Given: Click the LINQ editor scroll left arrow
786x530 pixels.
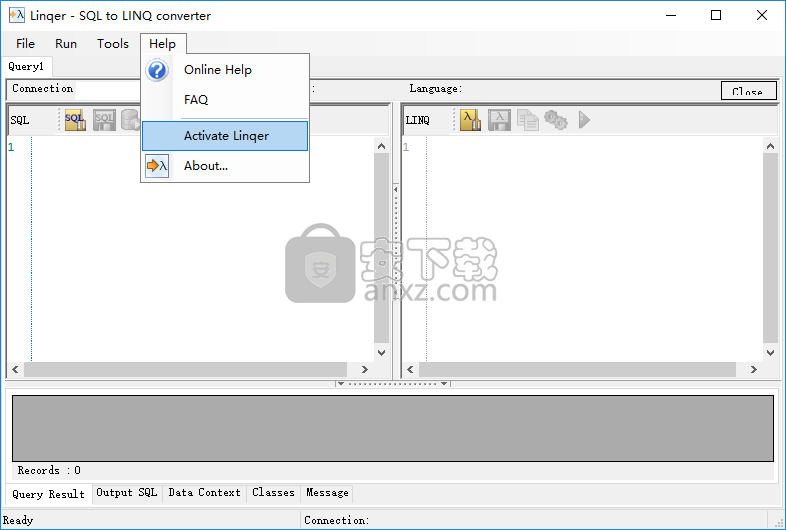Looking at the screenshot, I should 411,370.
